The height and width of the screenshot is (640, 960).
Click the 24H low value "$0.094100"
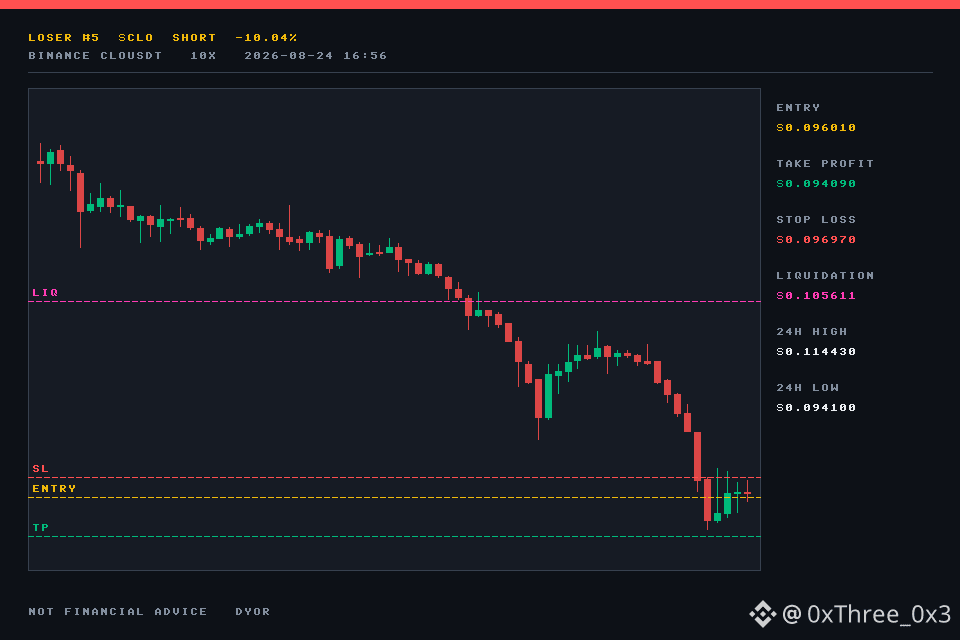coord(816,408)
